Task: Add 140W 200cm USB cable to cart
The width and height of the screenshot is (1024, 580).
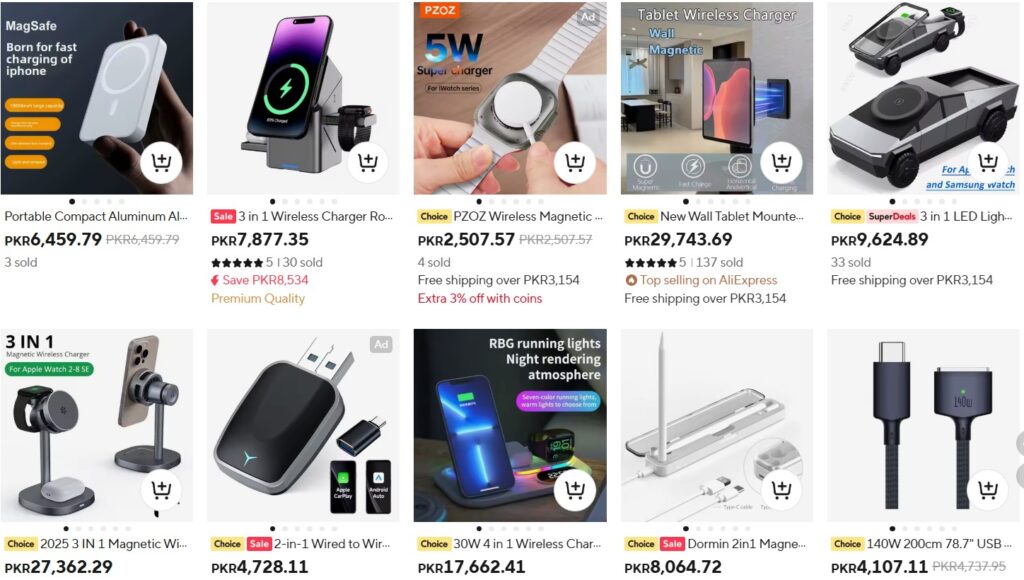Action: click(x=987, y=489)
